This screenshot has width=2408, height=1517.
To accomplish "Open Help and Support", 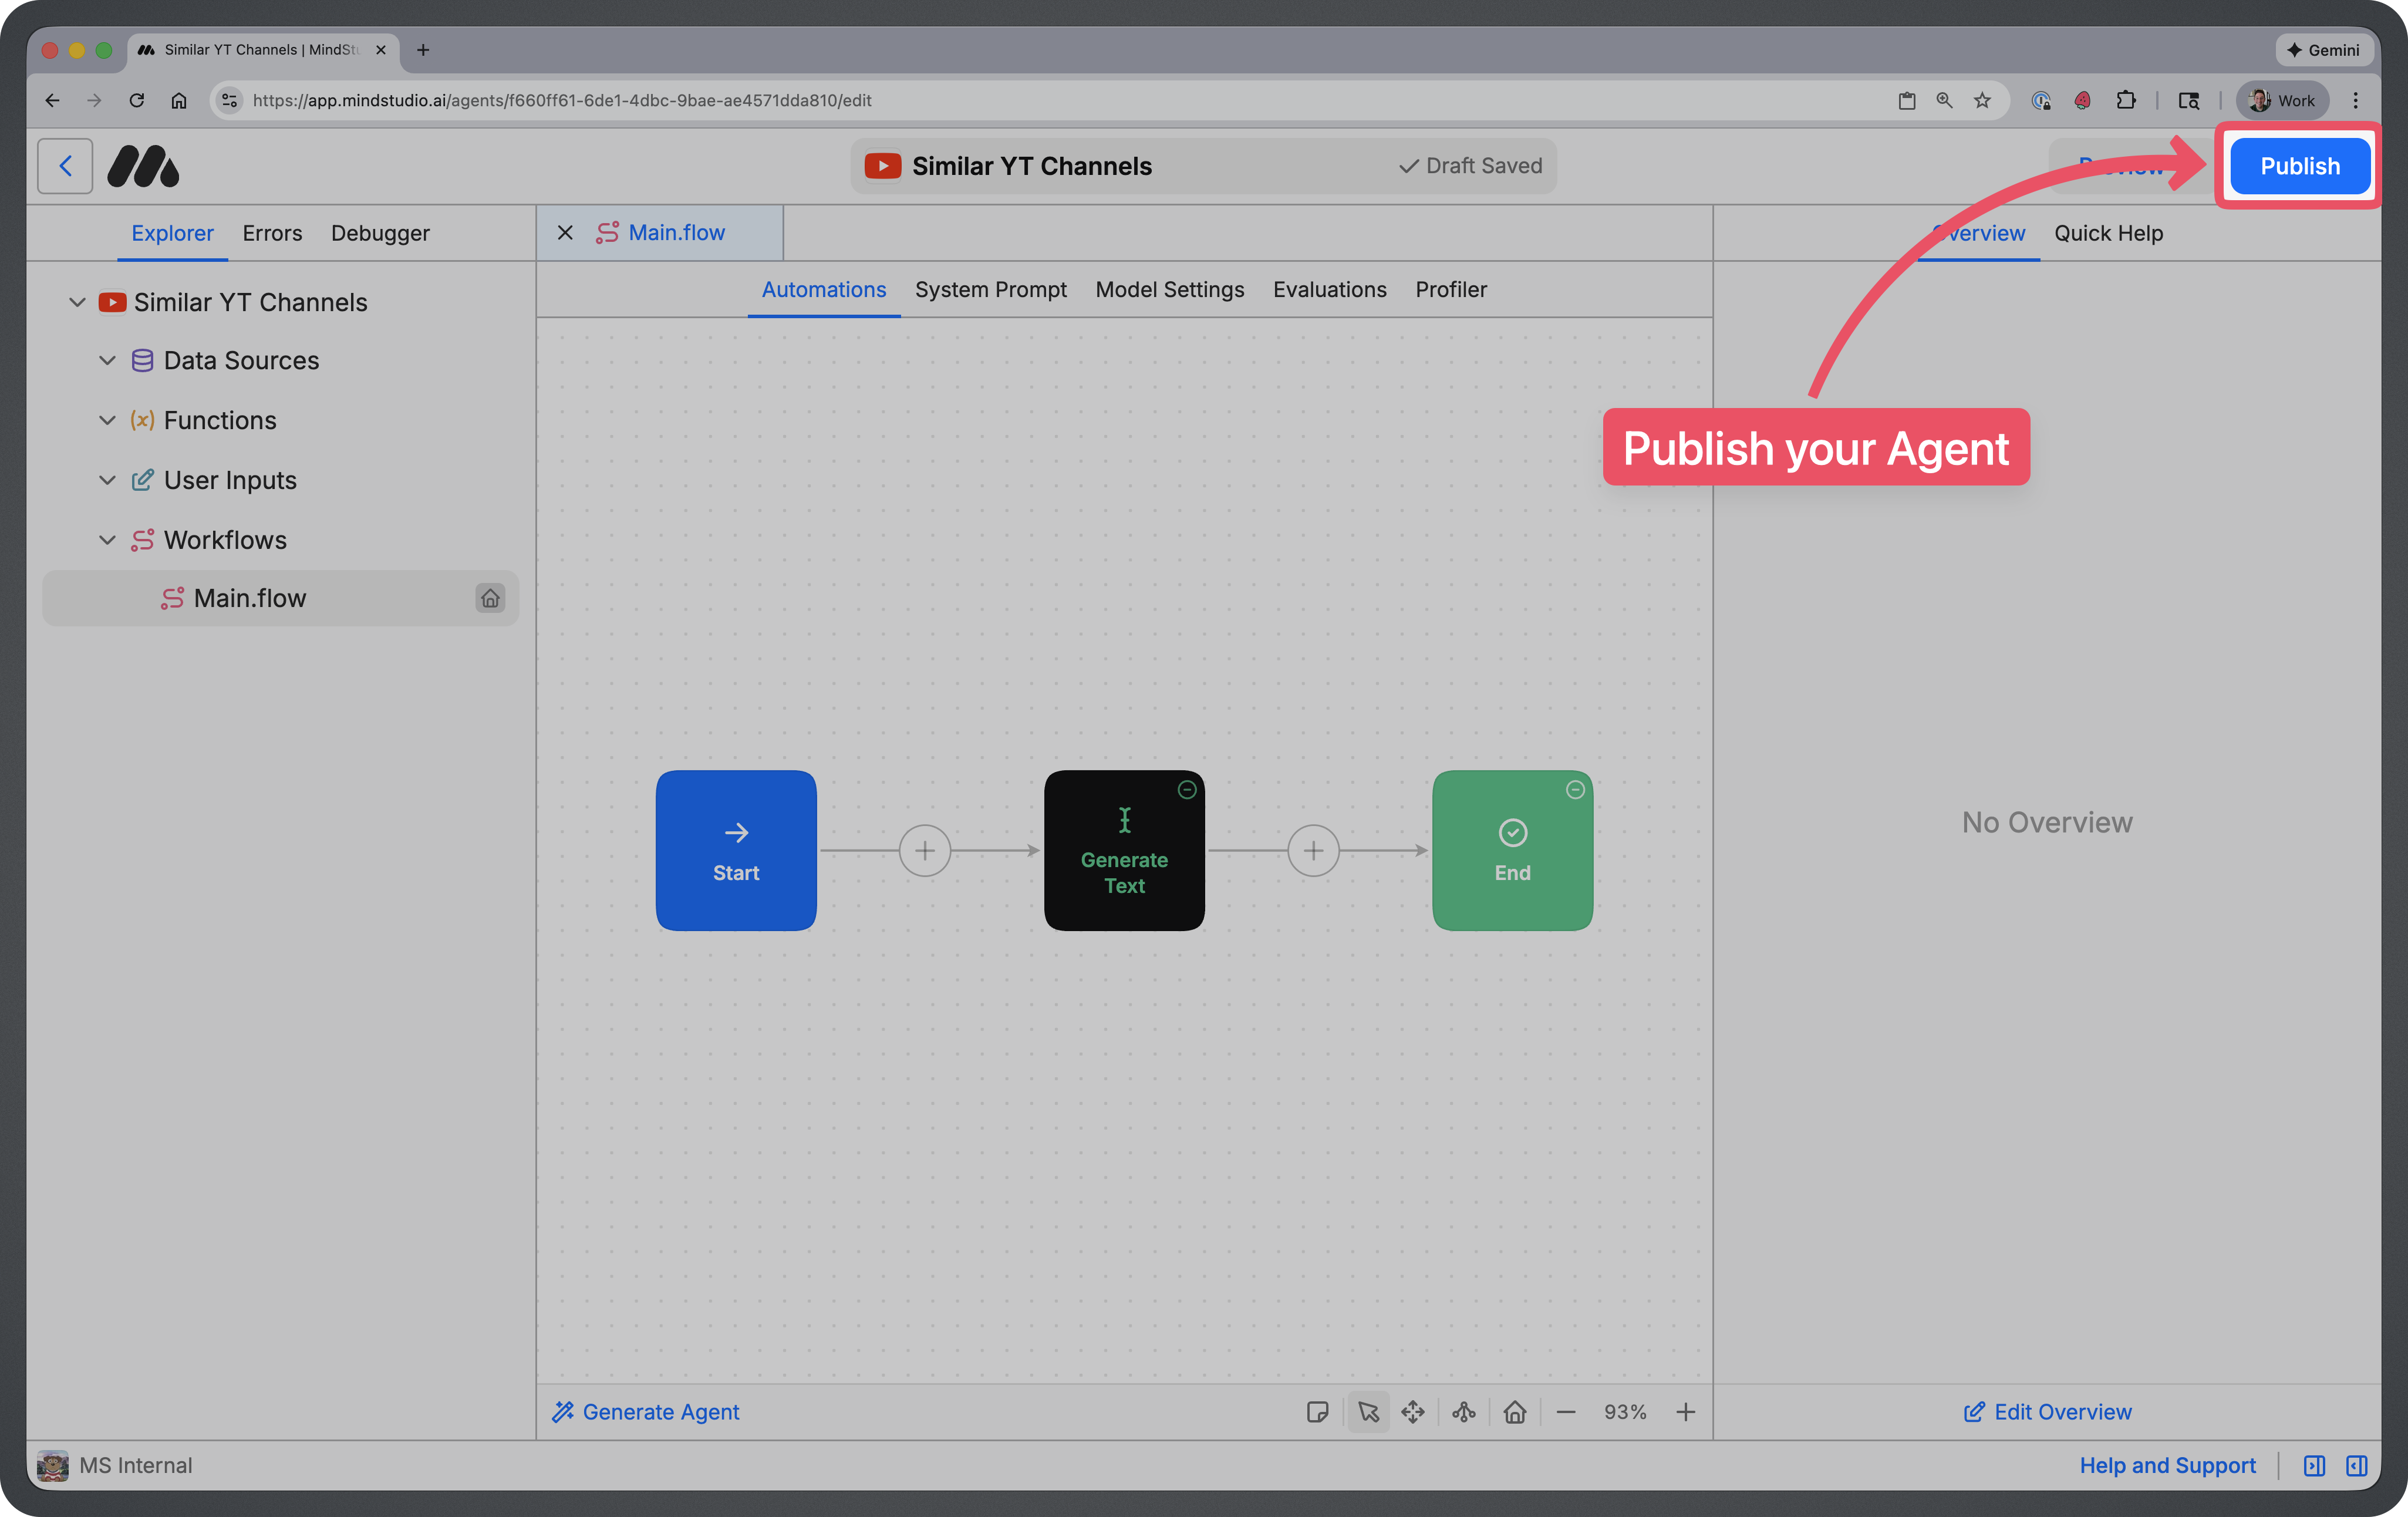I will click(x=2167, y=1465).
